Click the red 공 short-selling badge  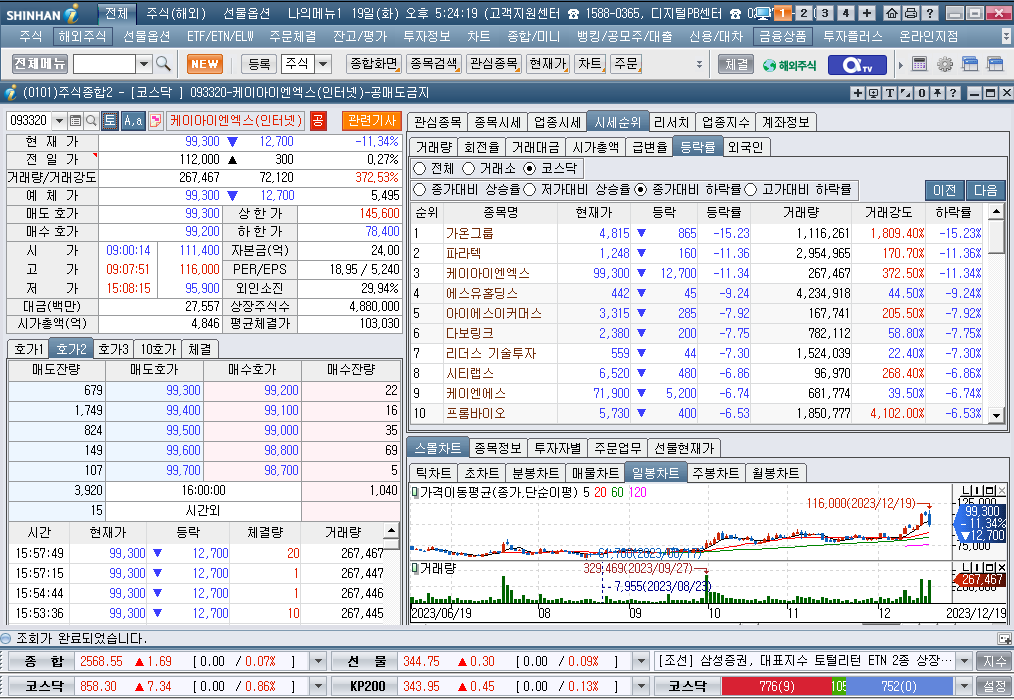(x=318, y=120)
